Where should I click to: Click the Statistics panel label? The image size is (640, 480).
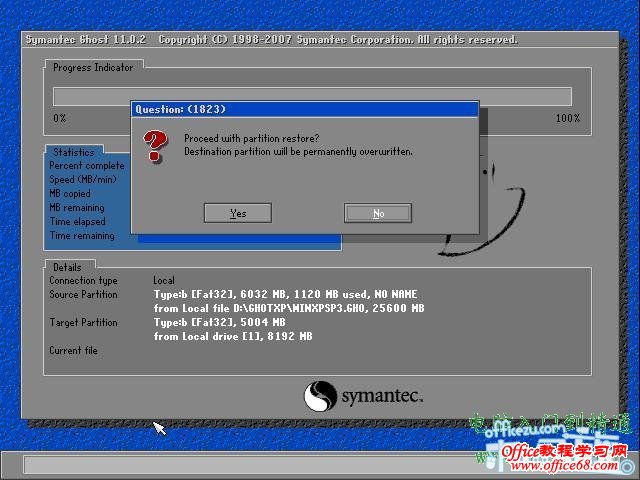tap(73, 152)
